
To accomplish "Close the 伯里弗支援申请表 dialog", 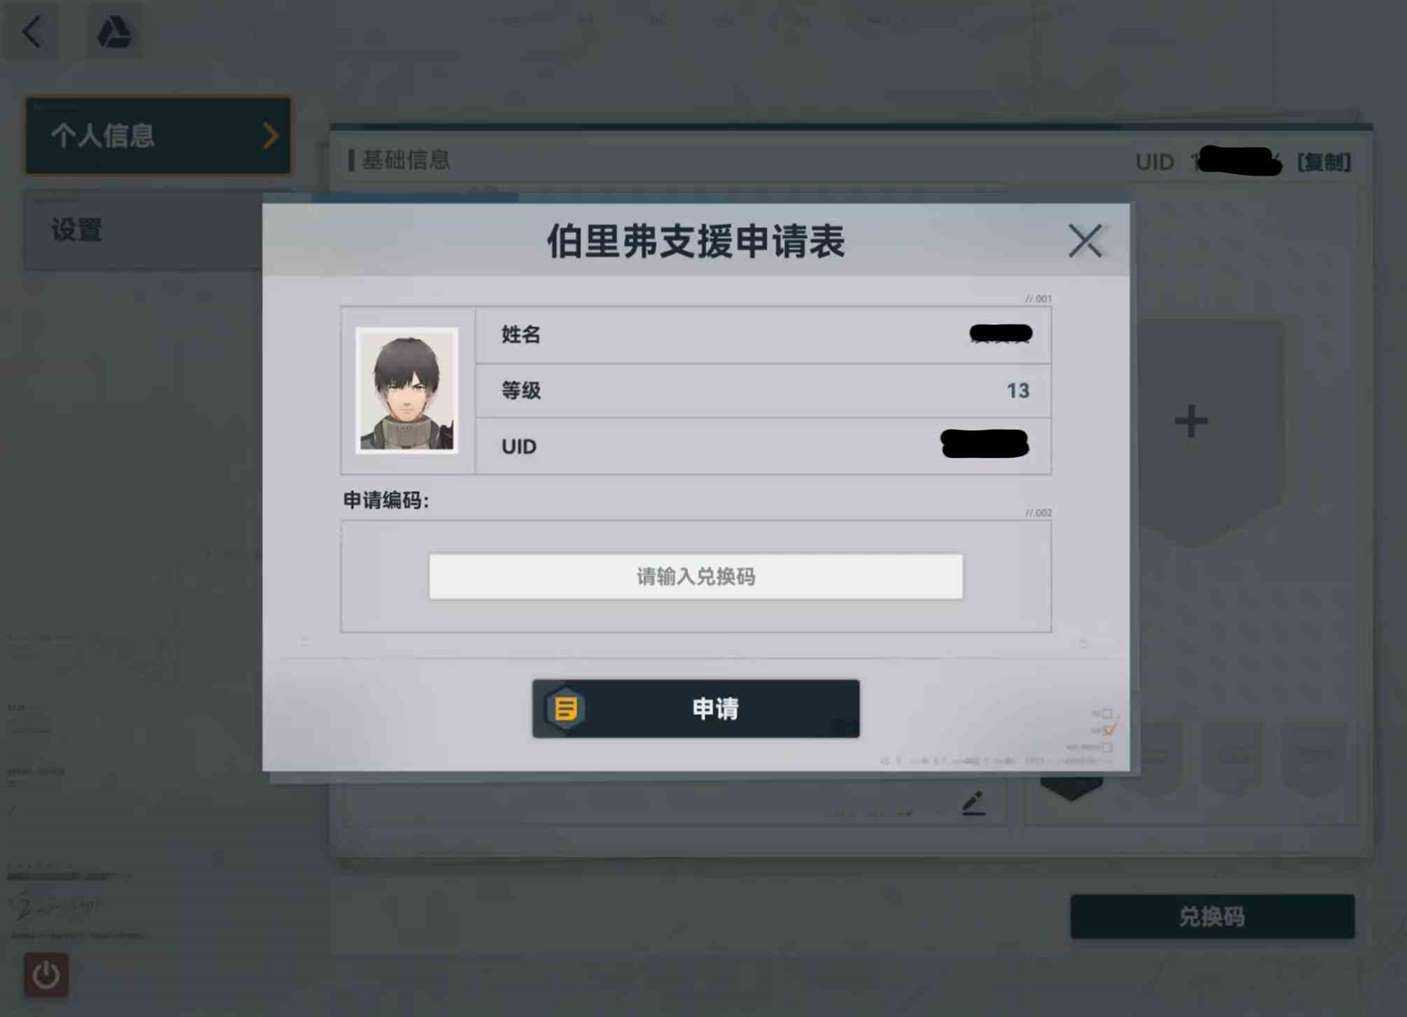I will [x=1085, y=240].
